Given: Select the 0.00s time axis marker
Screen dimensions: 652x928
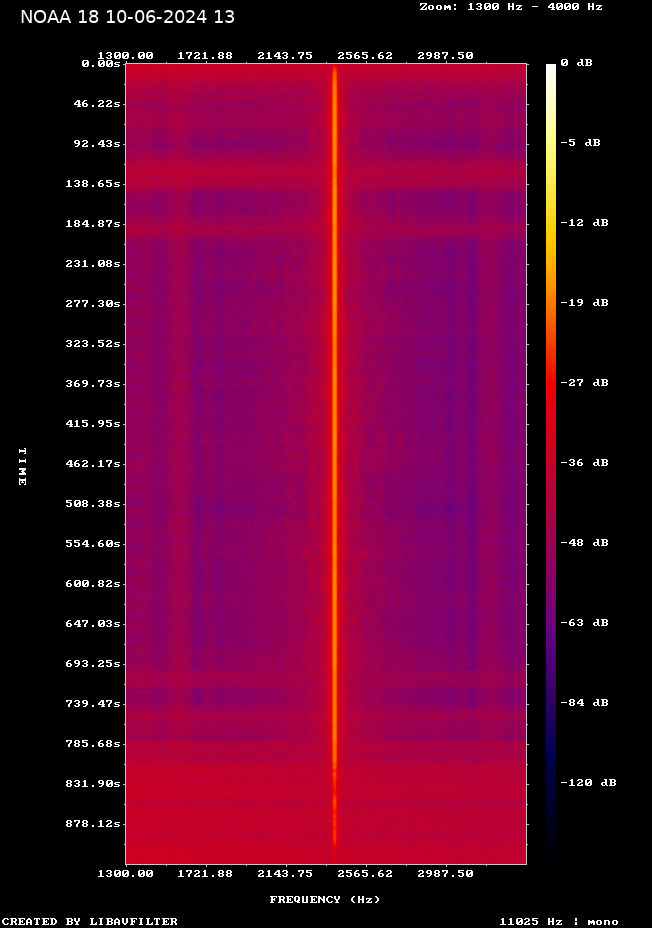Looking at the screenshot, I should [x=101, y=63].
